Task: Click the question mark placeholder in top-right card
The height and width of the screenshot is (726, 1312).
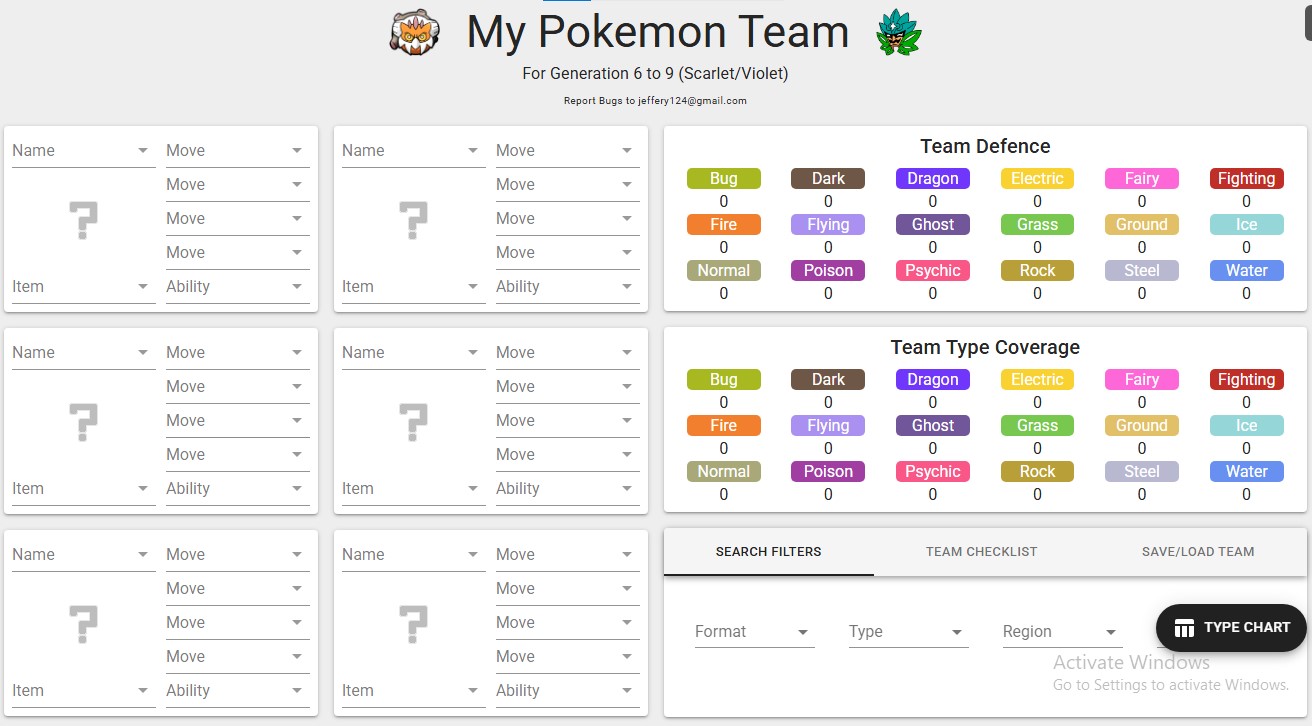Action: (x=413, y=219)
